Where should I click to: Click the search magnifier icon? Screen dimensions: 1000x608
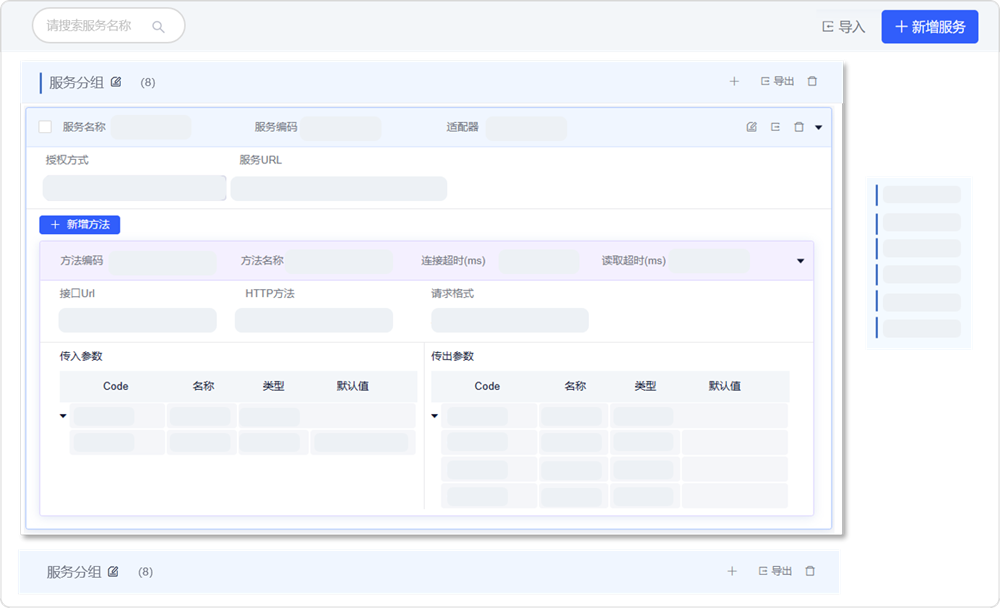[158, 27]
